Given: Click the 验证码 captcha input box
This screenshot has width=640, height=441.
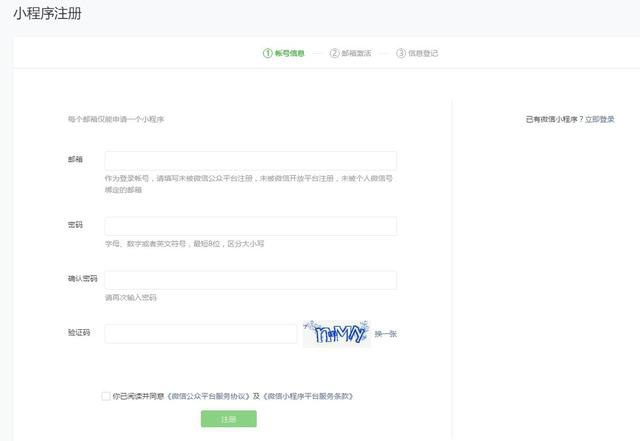Looking at the screenshot, I should pyautogui.click(x=200, y=333).
